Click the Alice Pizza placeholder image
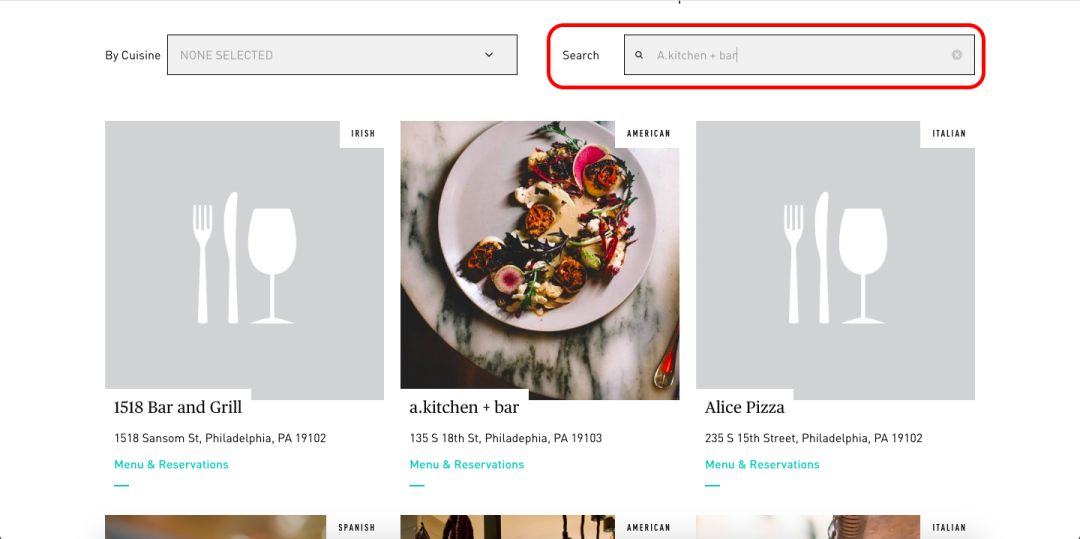The height and width of the screenshot is (539, 1080). 835,260
